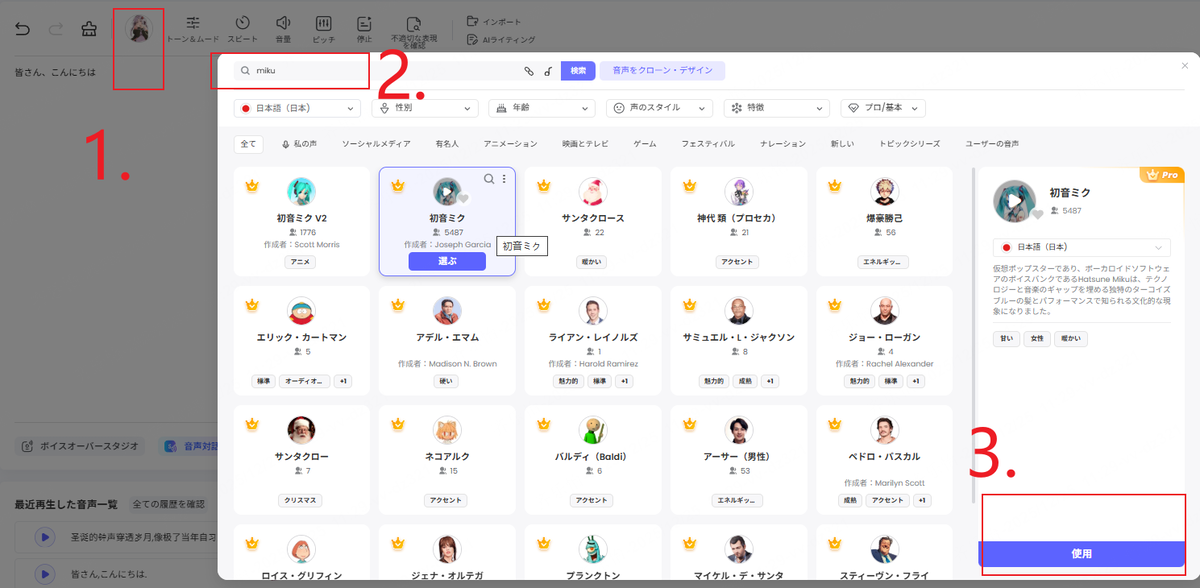Click the redo arrow icon
The image size is (1200, 588).
[56, 29]
